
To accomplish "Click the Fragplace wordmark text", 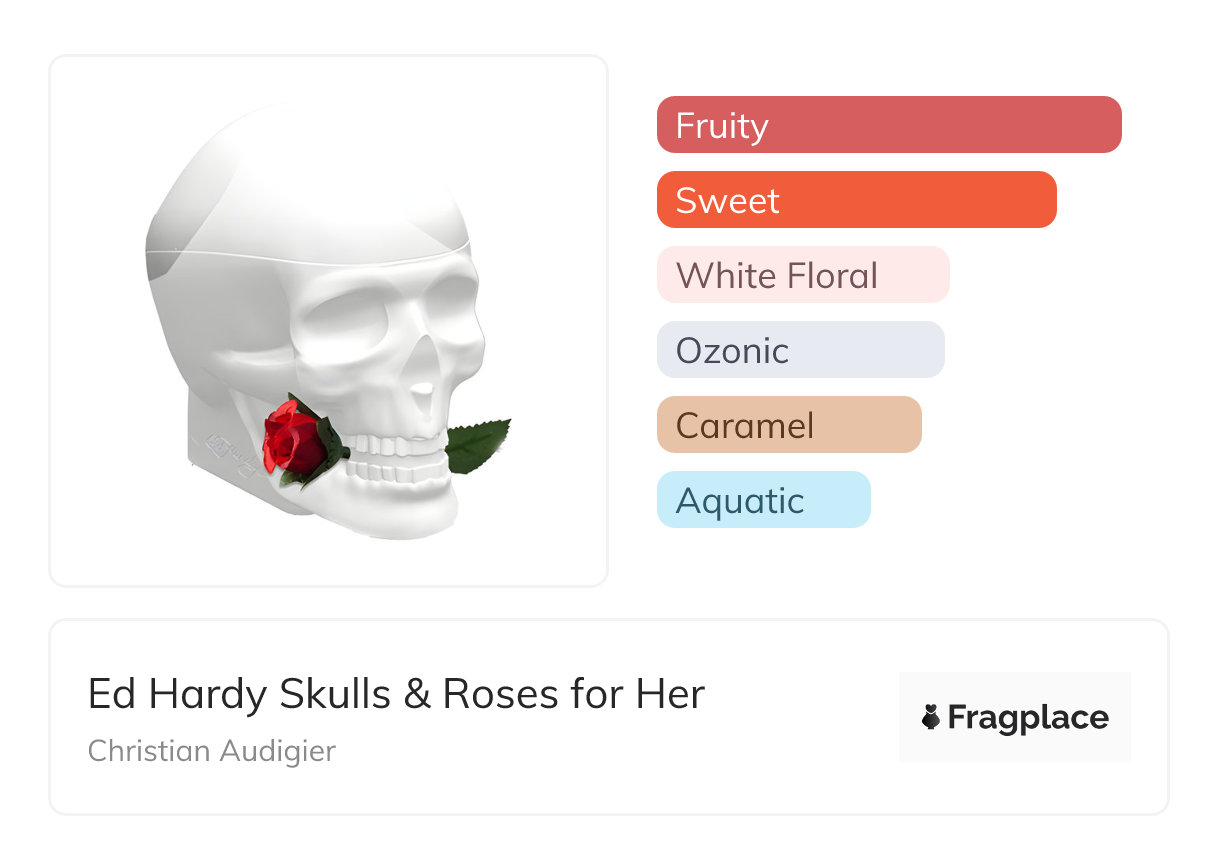I will [x=1028, y=717].
